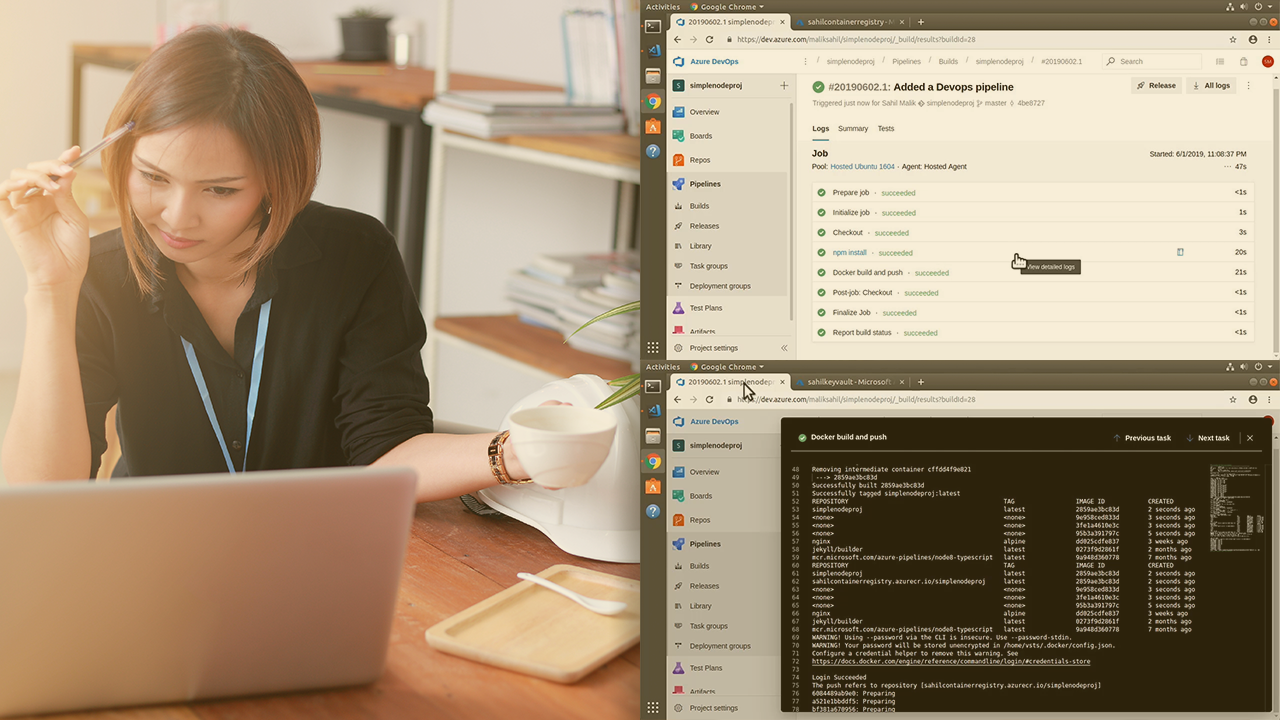Open the Marketplace shopping bag icon
This screenshot has height=720, width=1280.
click(1243, 61)
